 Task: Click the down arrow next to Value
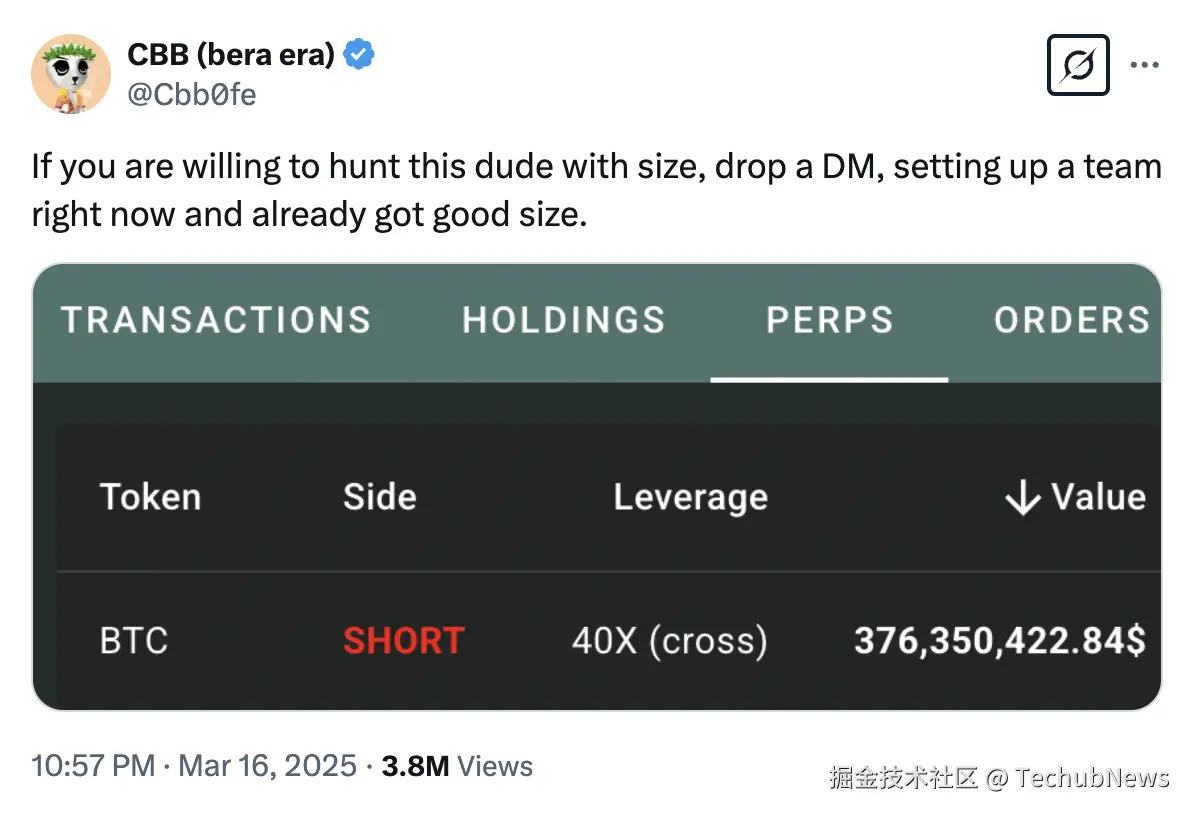1022,498
